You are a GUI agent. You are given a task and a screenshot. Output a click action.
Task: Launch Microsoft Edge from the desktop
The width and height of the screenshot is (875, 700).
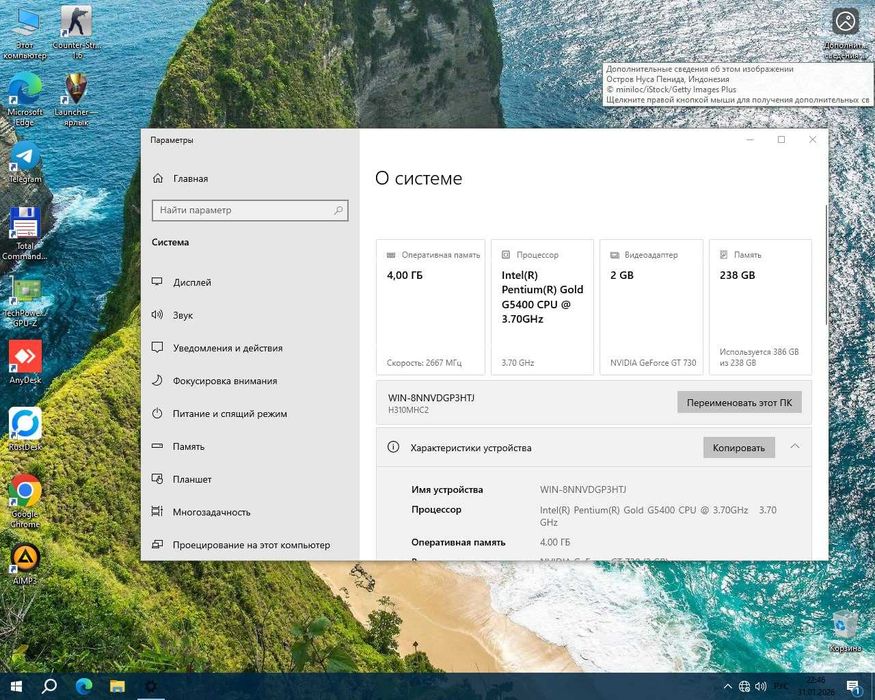pyautogui.click(x=25, y=99)
